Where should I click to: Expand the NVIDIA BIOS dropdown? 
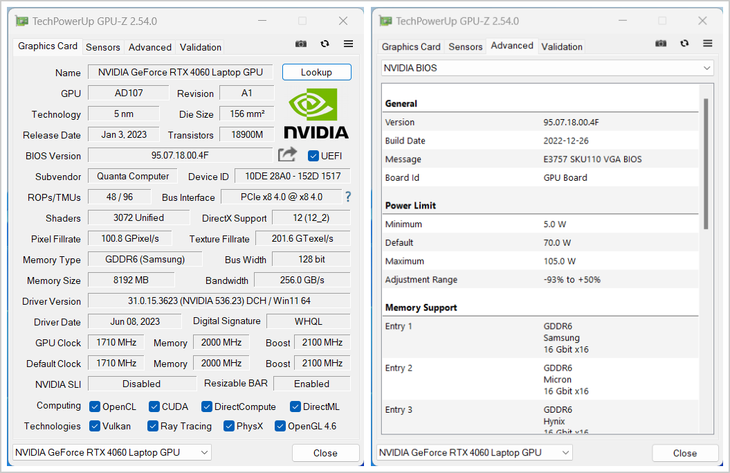[x=547, y=68]
